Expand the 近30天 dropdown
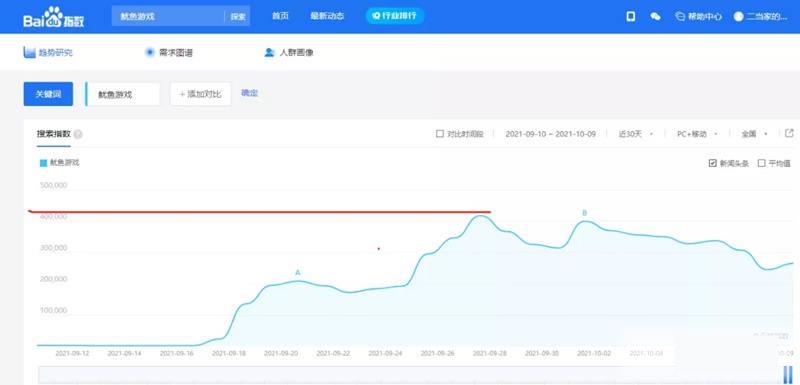 [636, 134]
